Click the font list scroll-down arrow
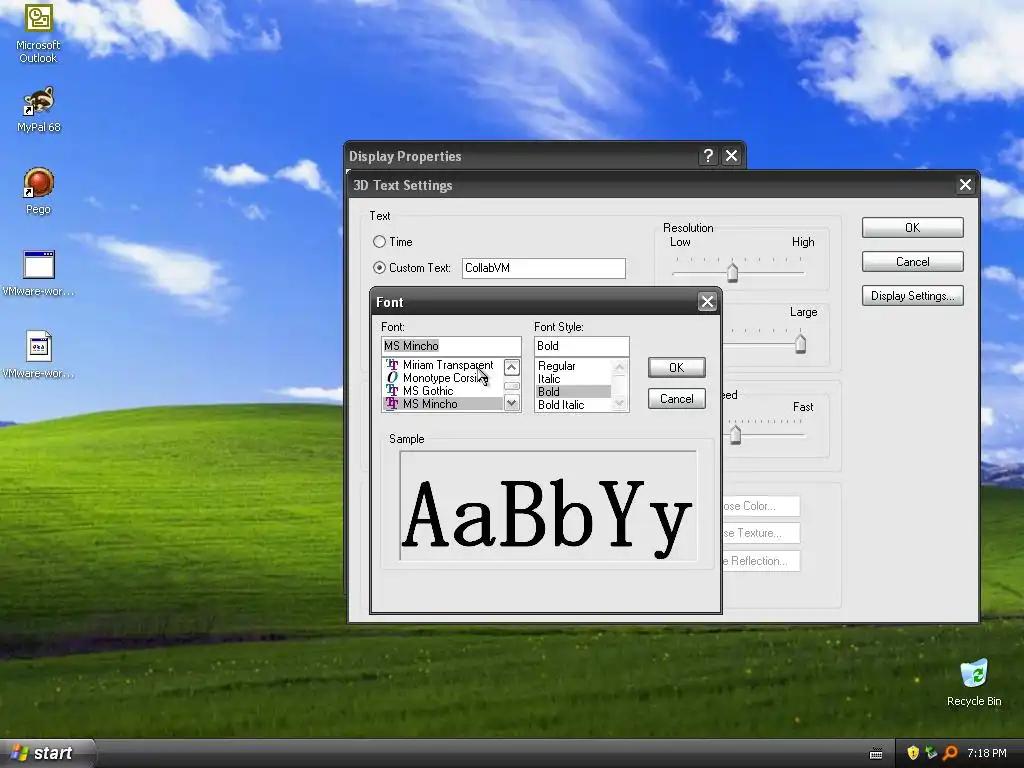This screenshot has height=768, width=1024. (x=511, y=403)
